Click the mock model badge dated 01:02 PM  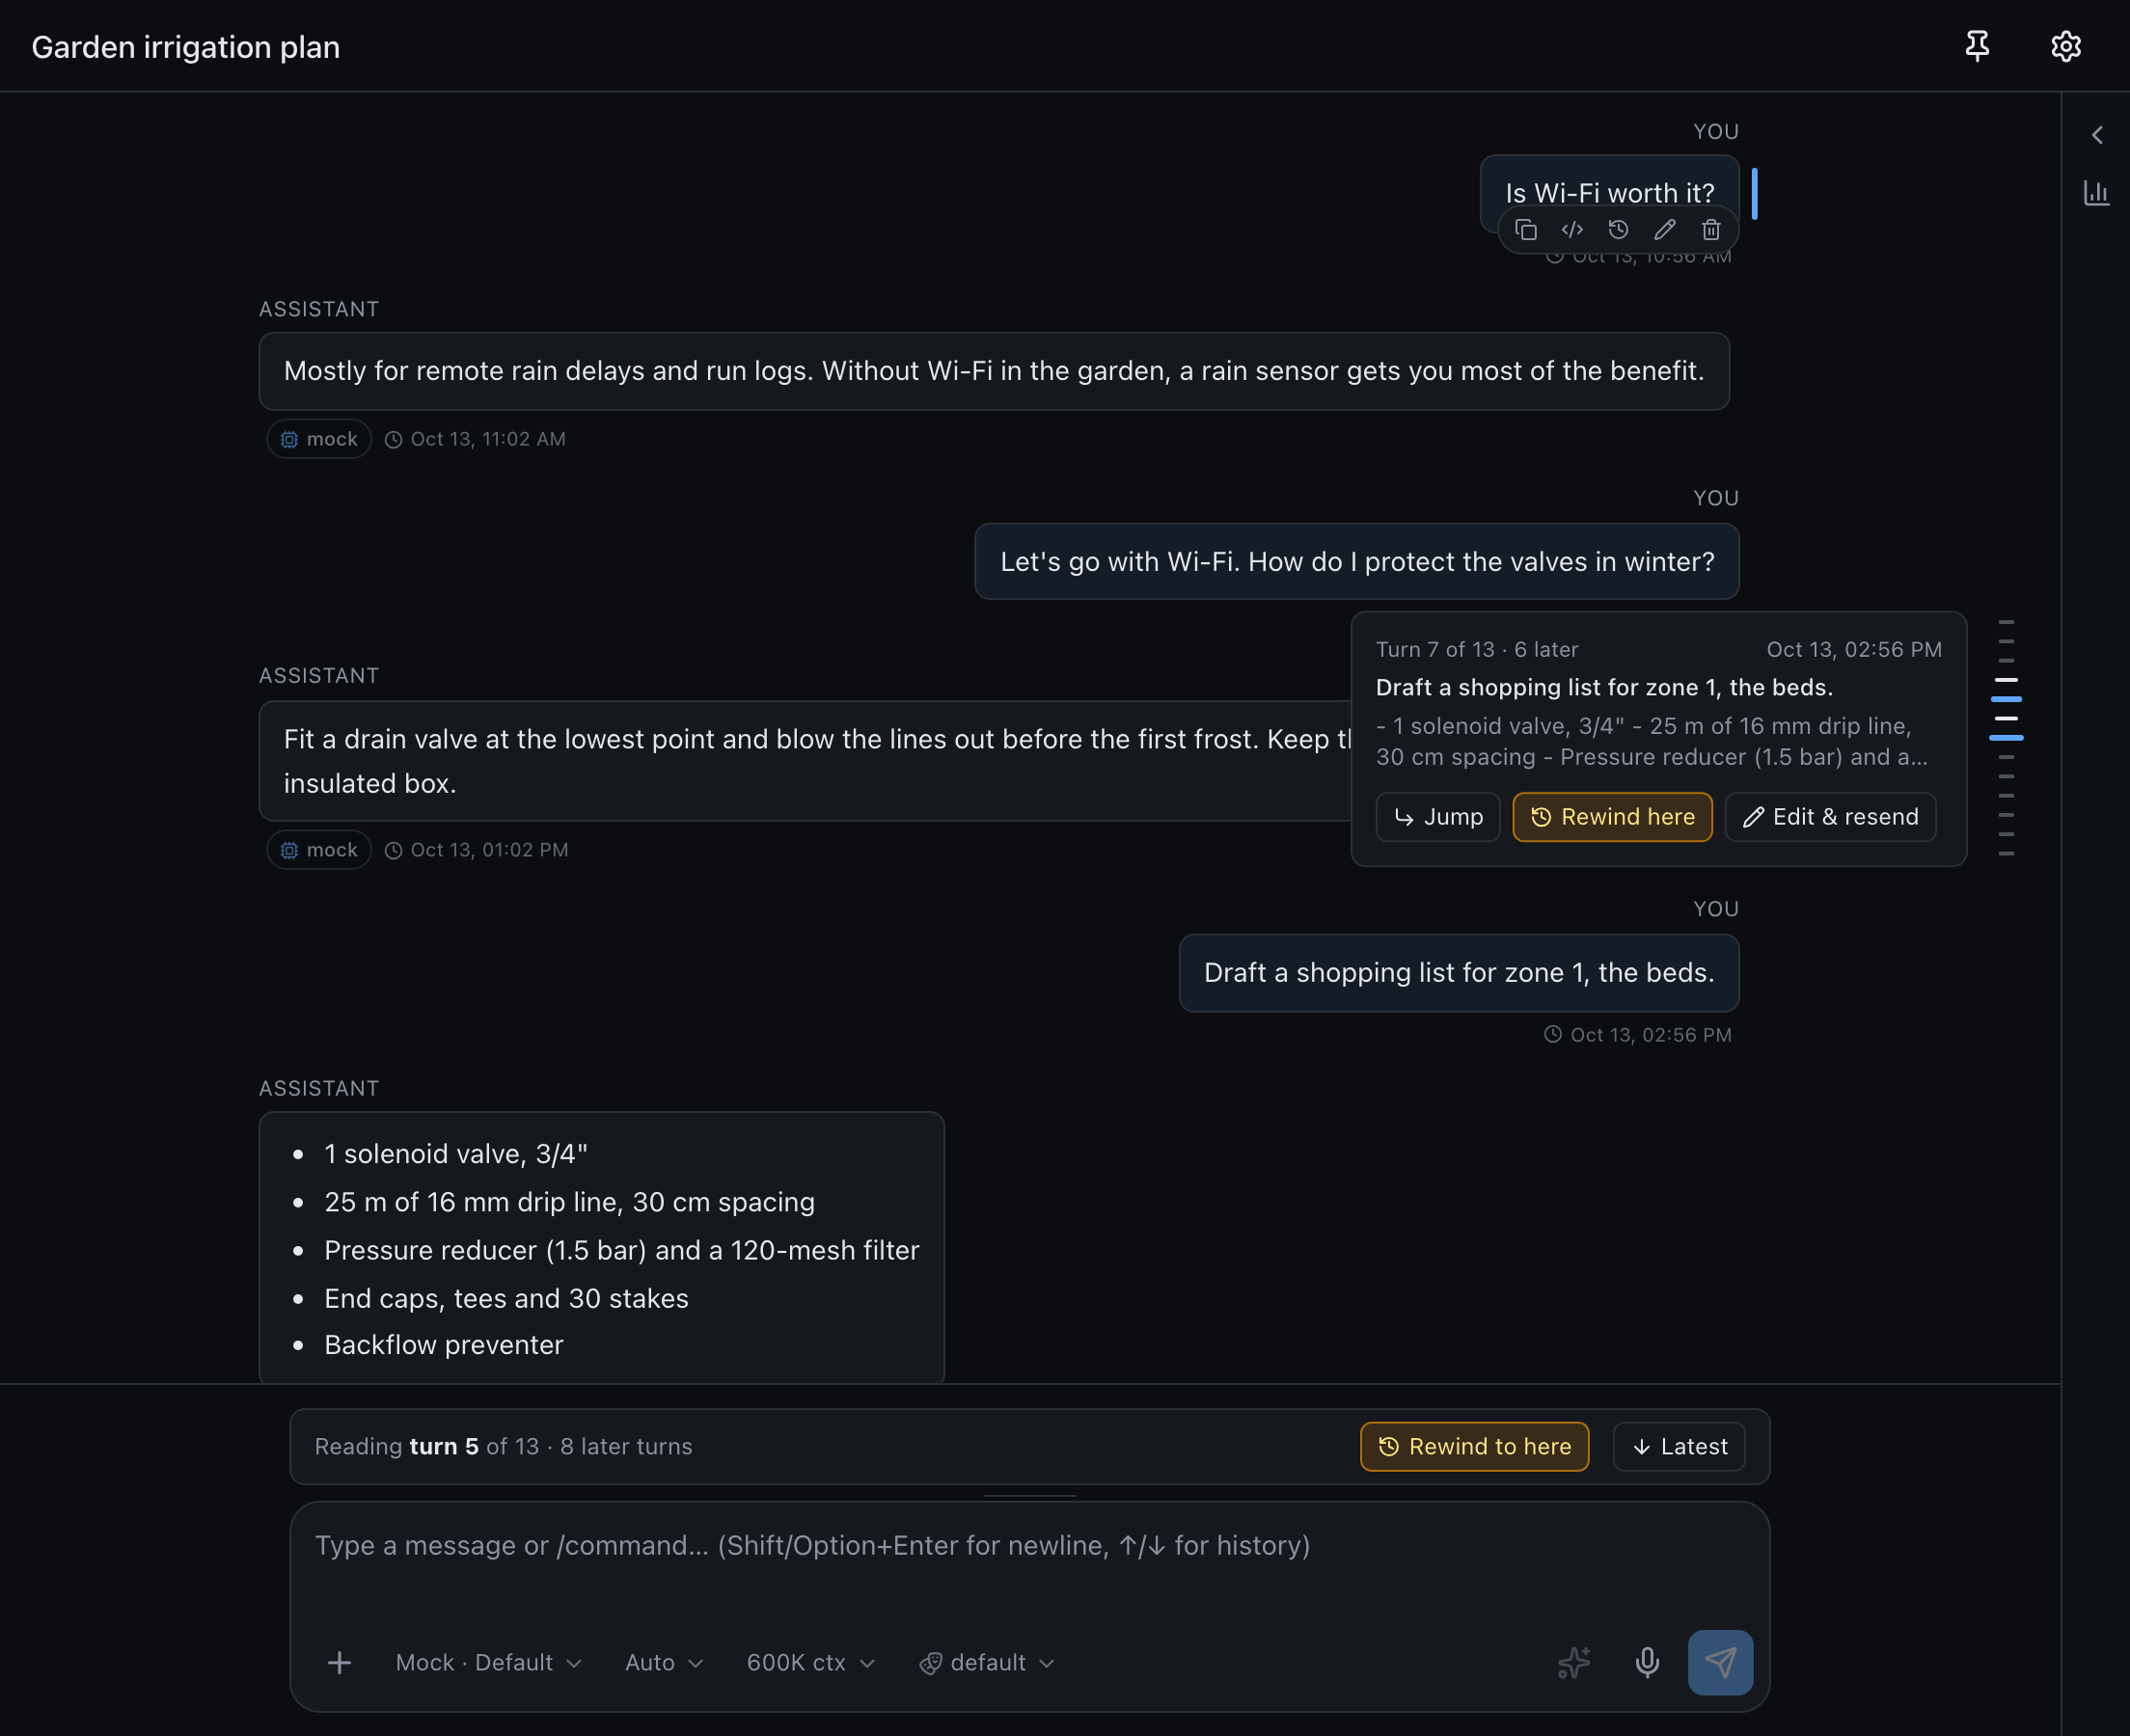[x=319, y=850]
